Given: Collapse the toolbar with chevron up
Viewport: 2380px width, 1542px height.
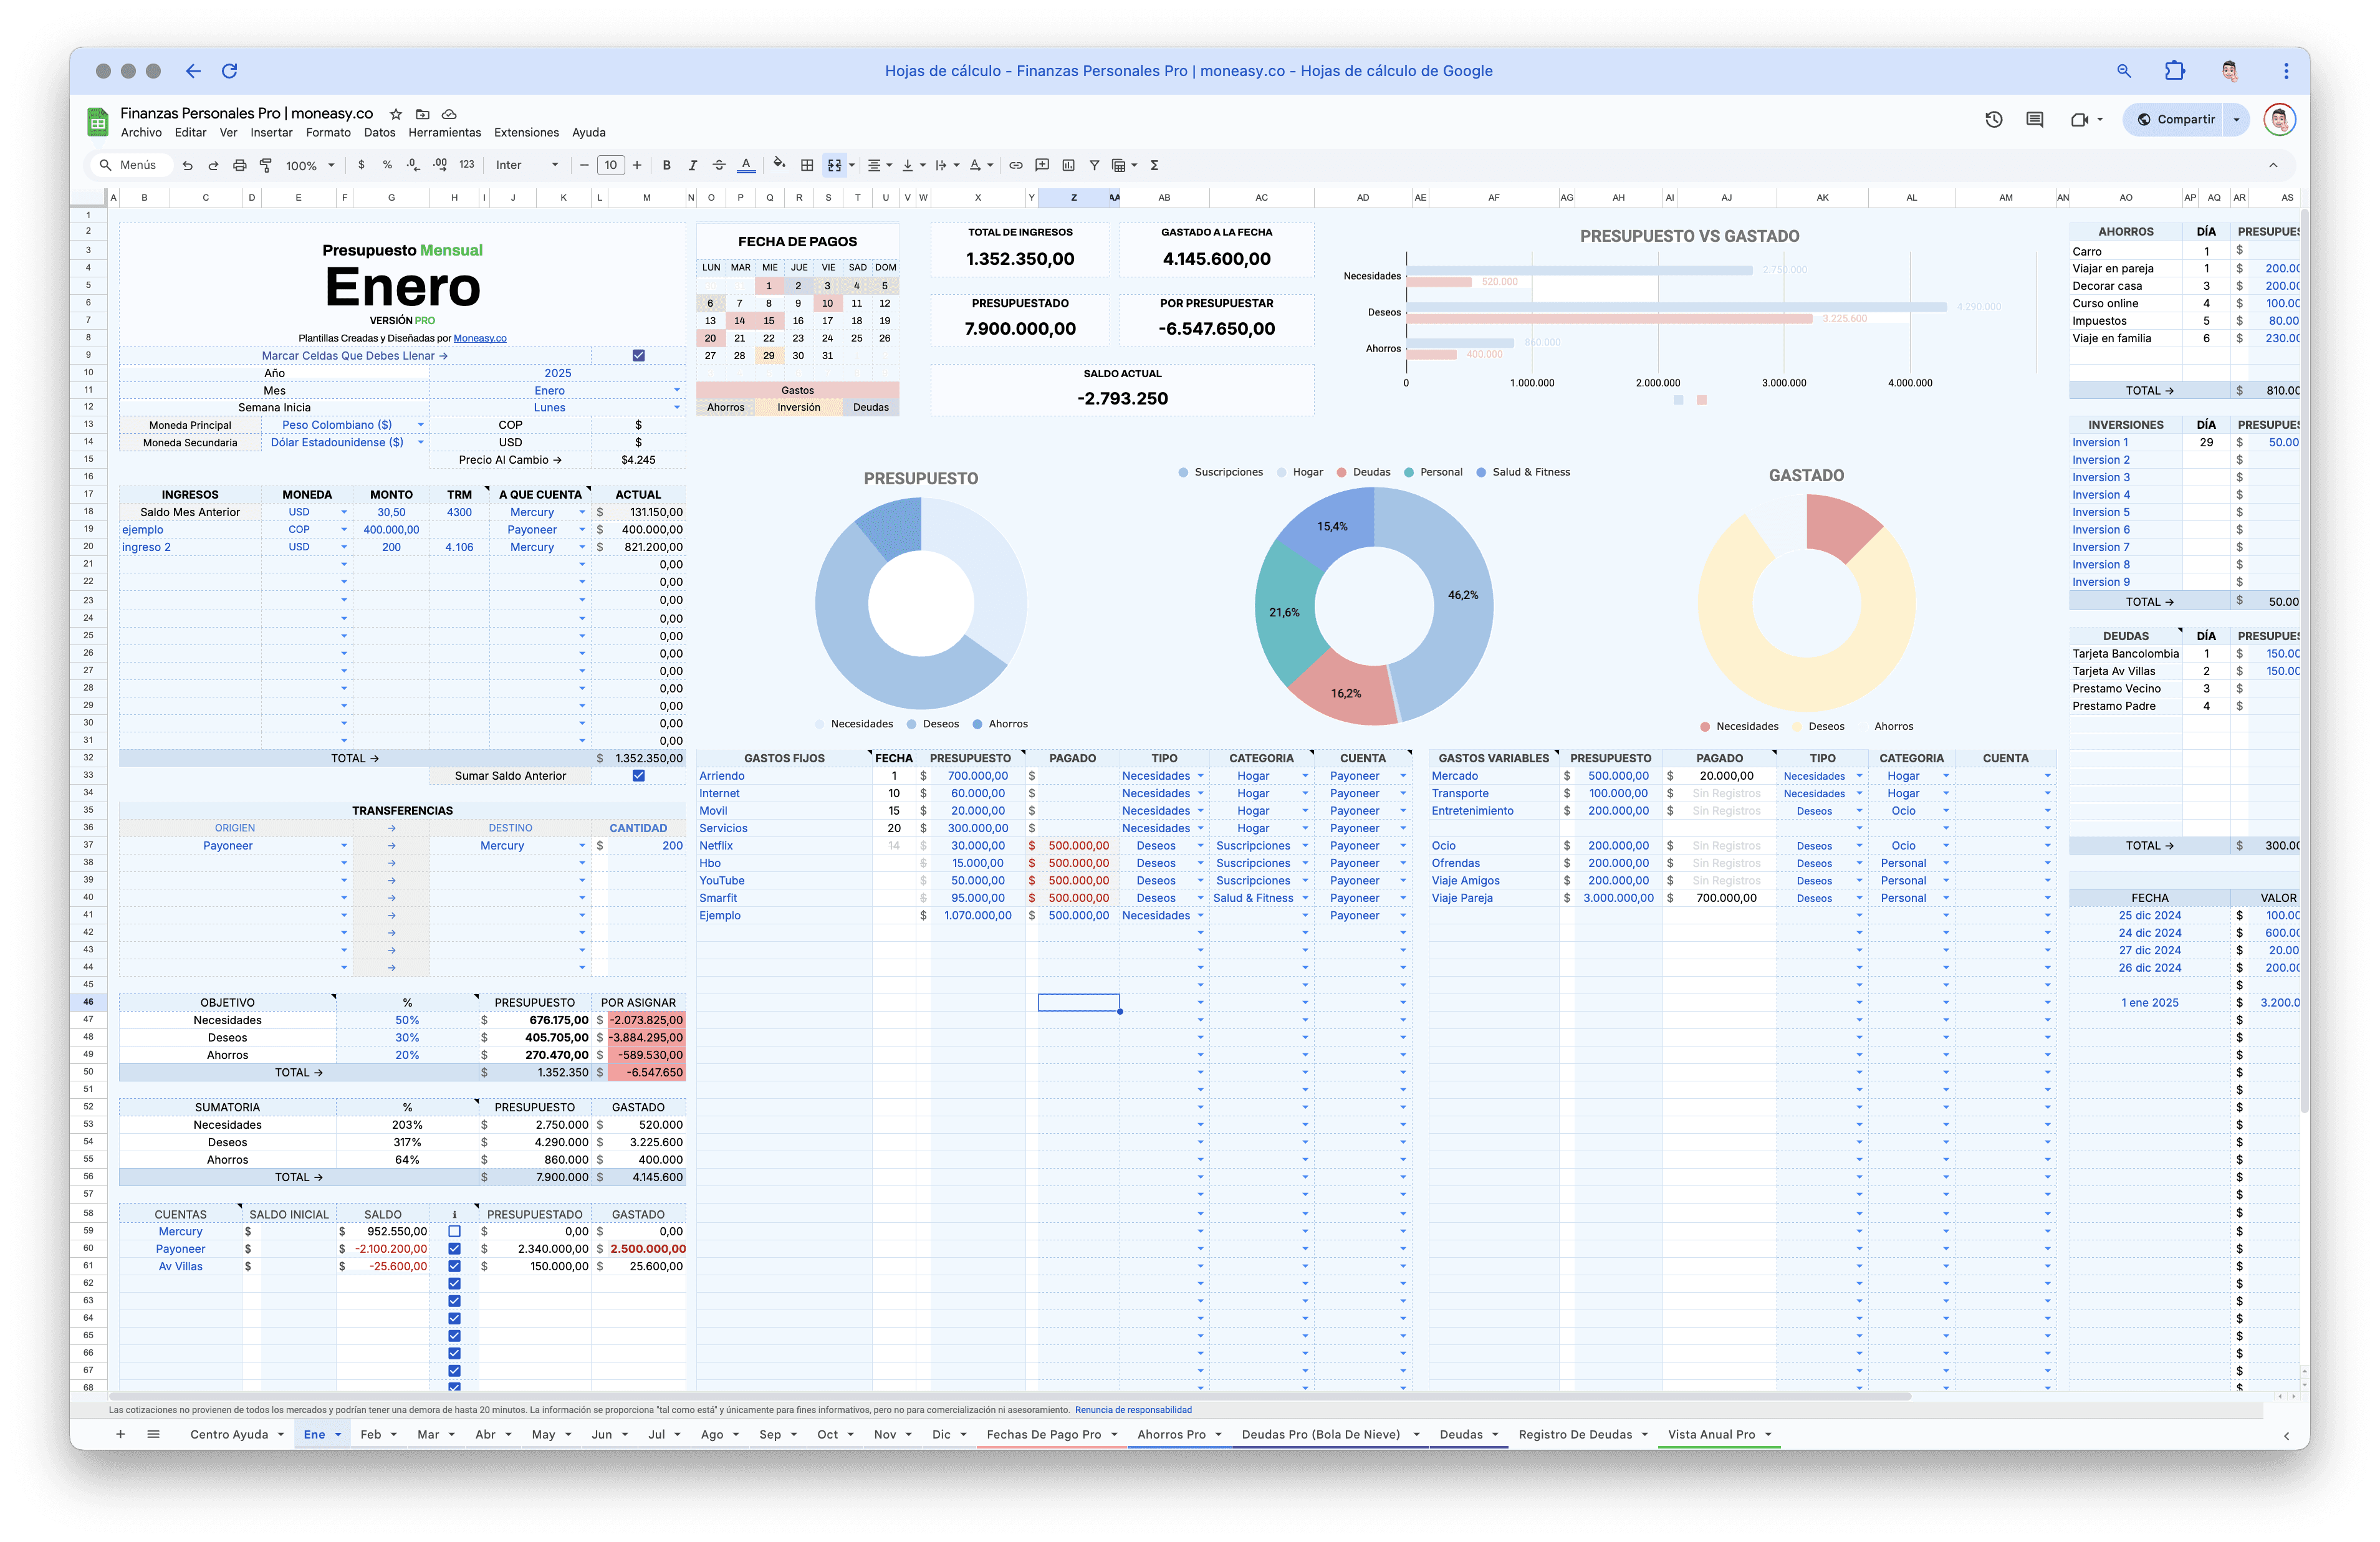Looking at the screenshot, I should tap(2273, 166).
